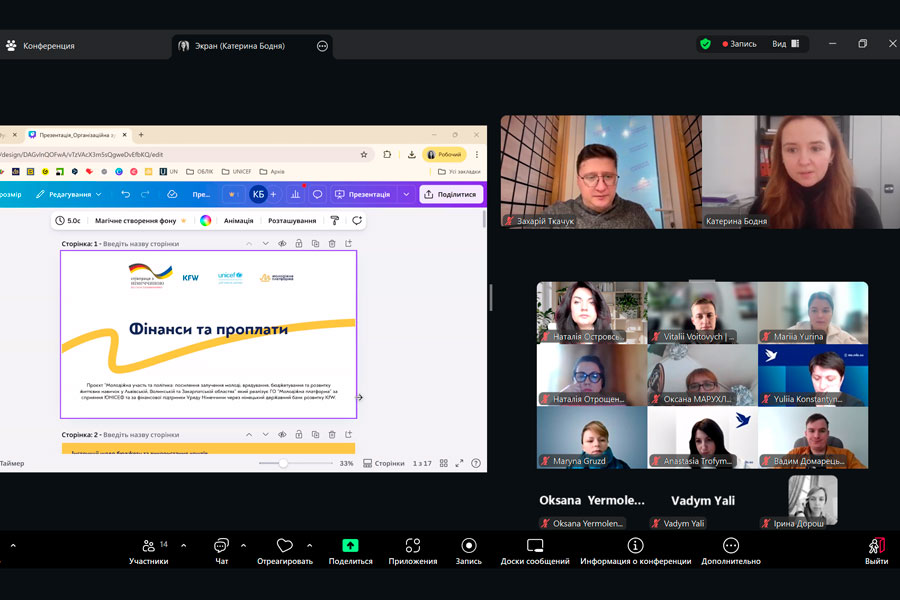Click the 5.0с page duration button
900x600 pixels.
[x=68, y=220]
